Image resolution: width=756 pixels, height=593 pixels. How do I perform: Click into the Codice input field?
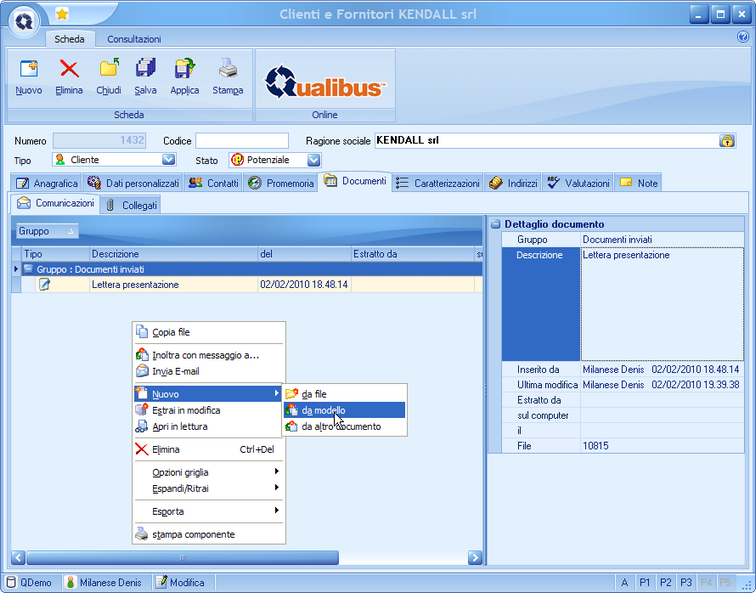[x=241, y=141]
